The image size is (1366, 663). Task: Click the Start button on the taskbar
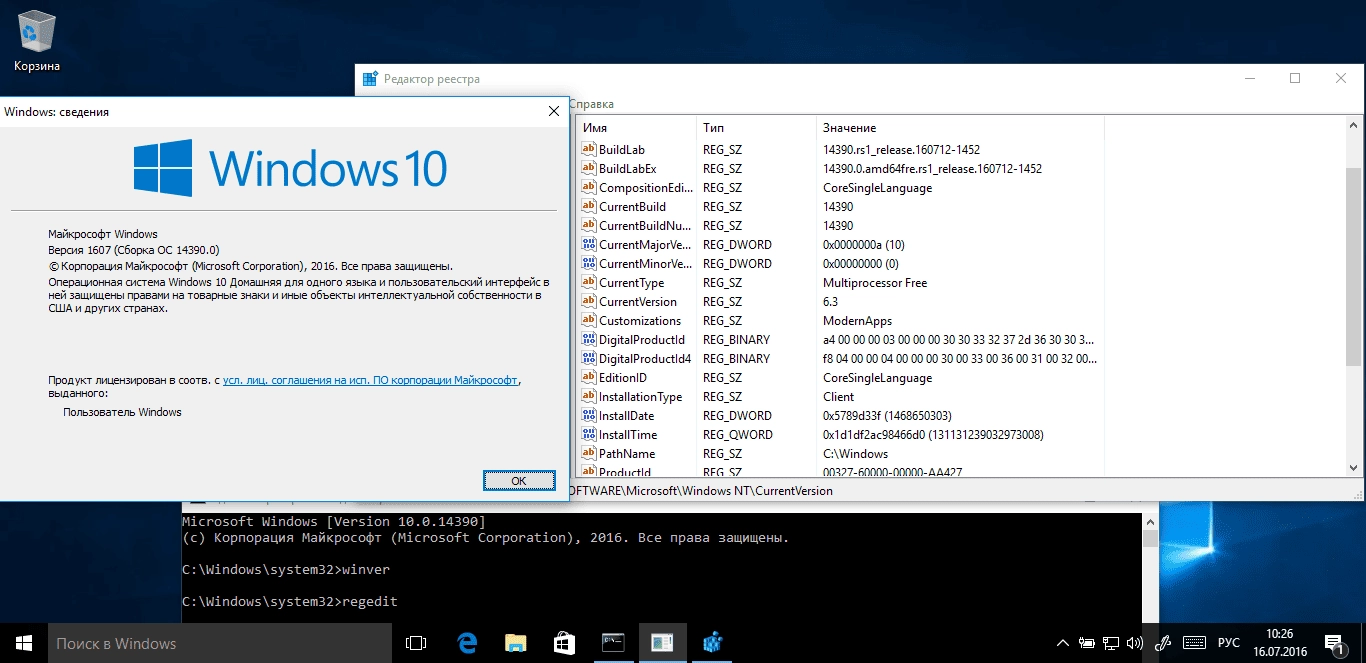(x=24, y=643)
